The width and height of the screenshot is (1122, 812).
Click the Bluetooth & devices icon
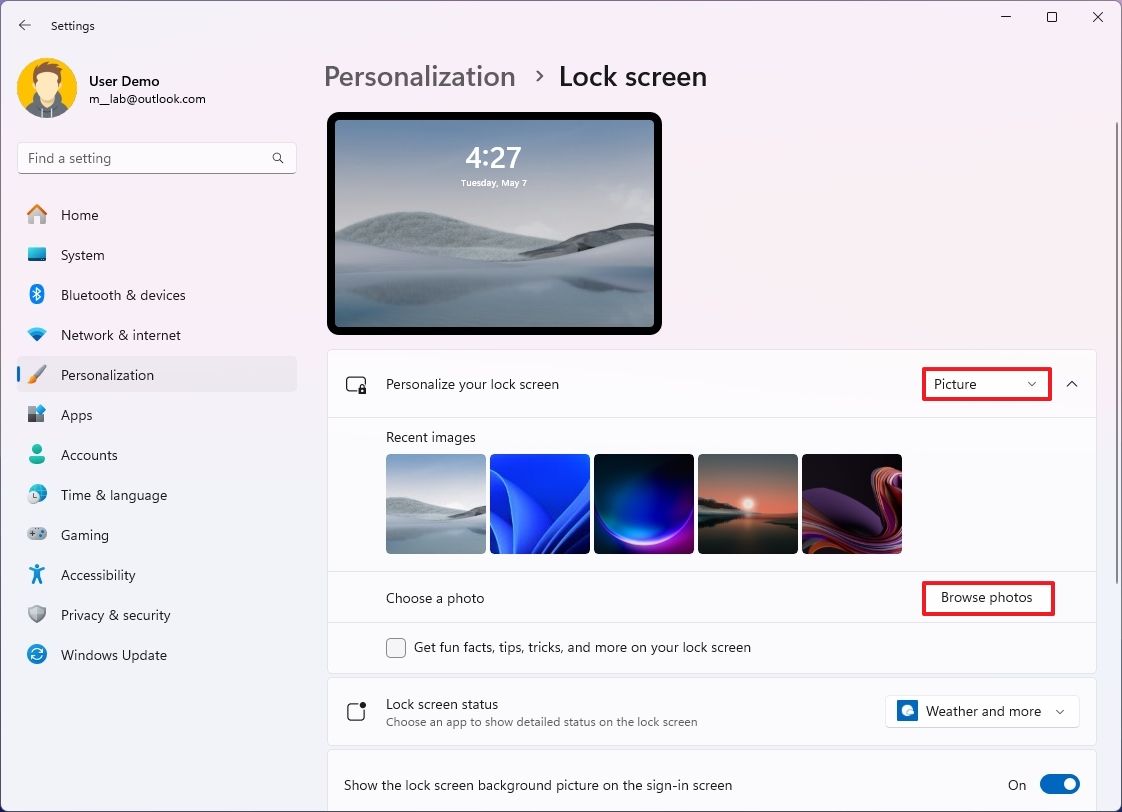click(40, 295)
